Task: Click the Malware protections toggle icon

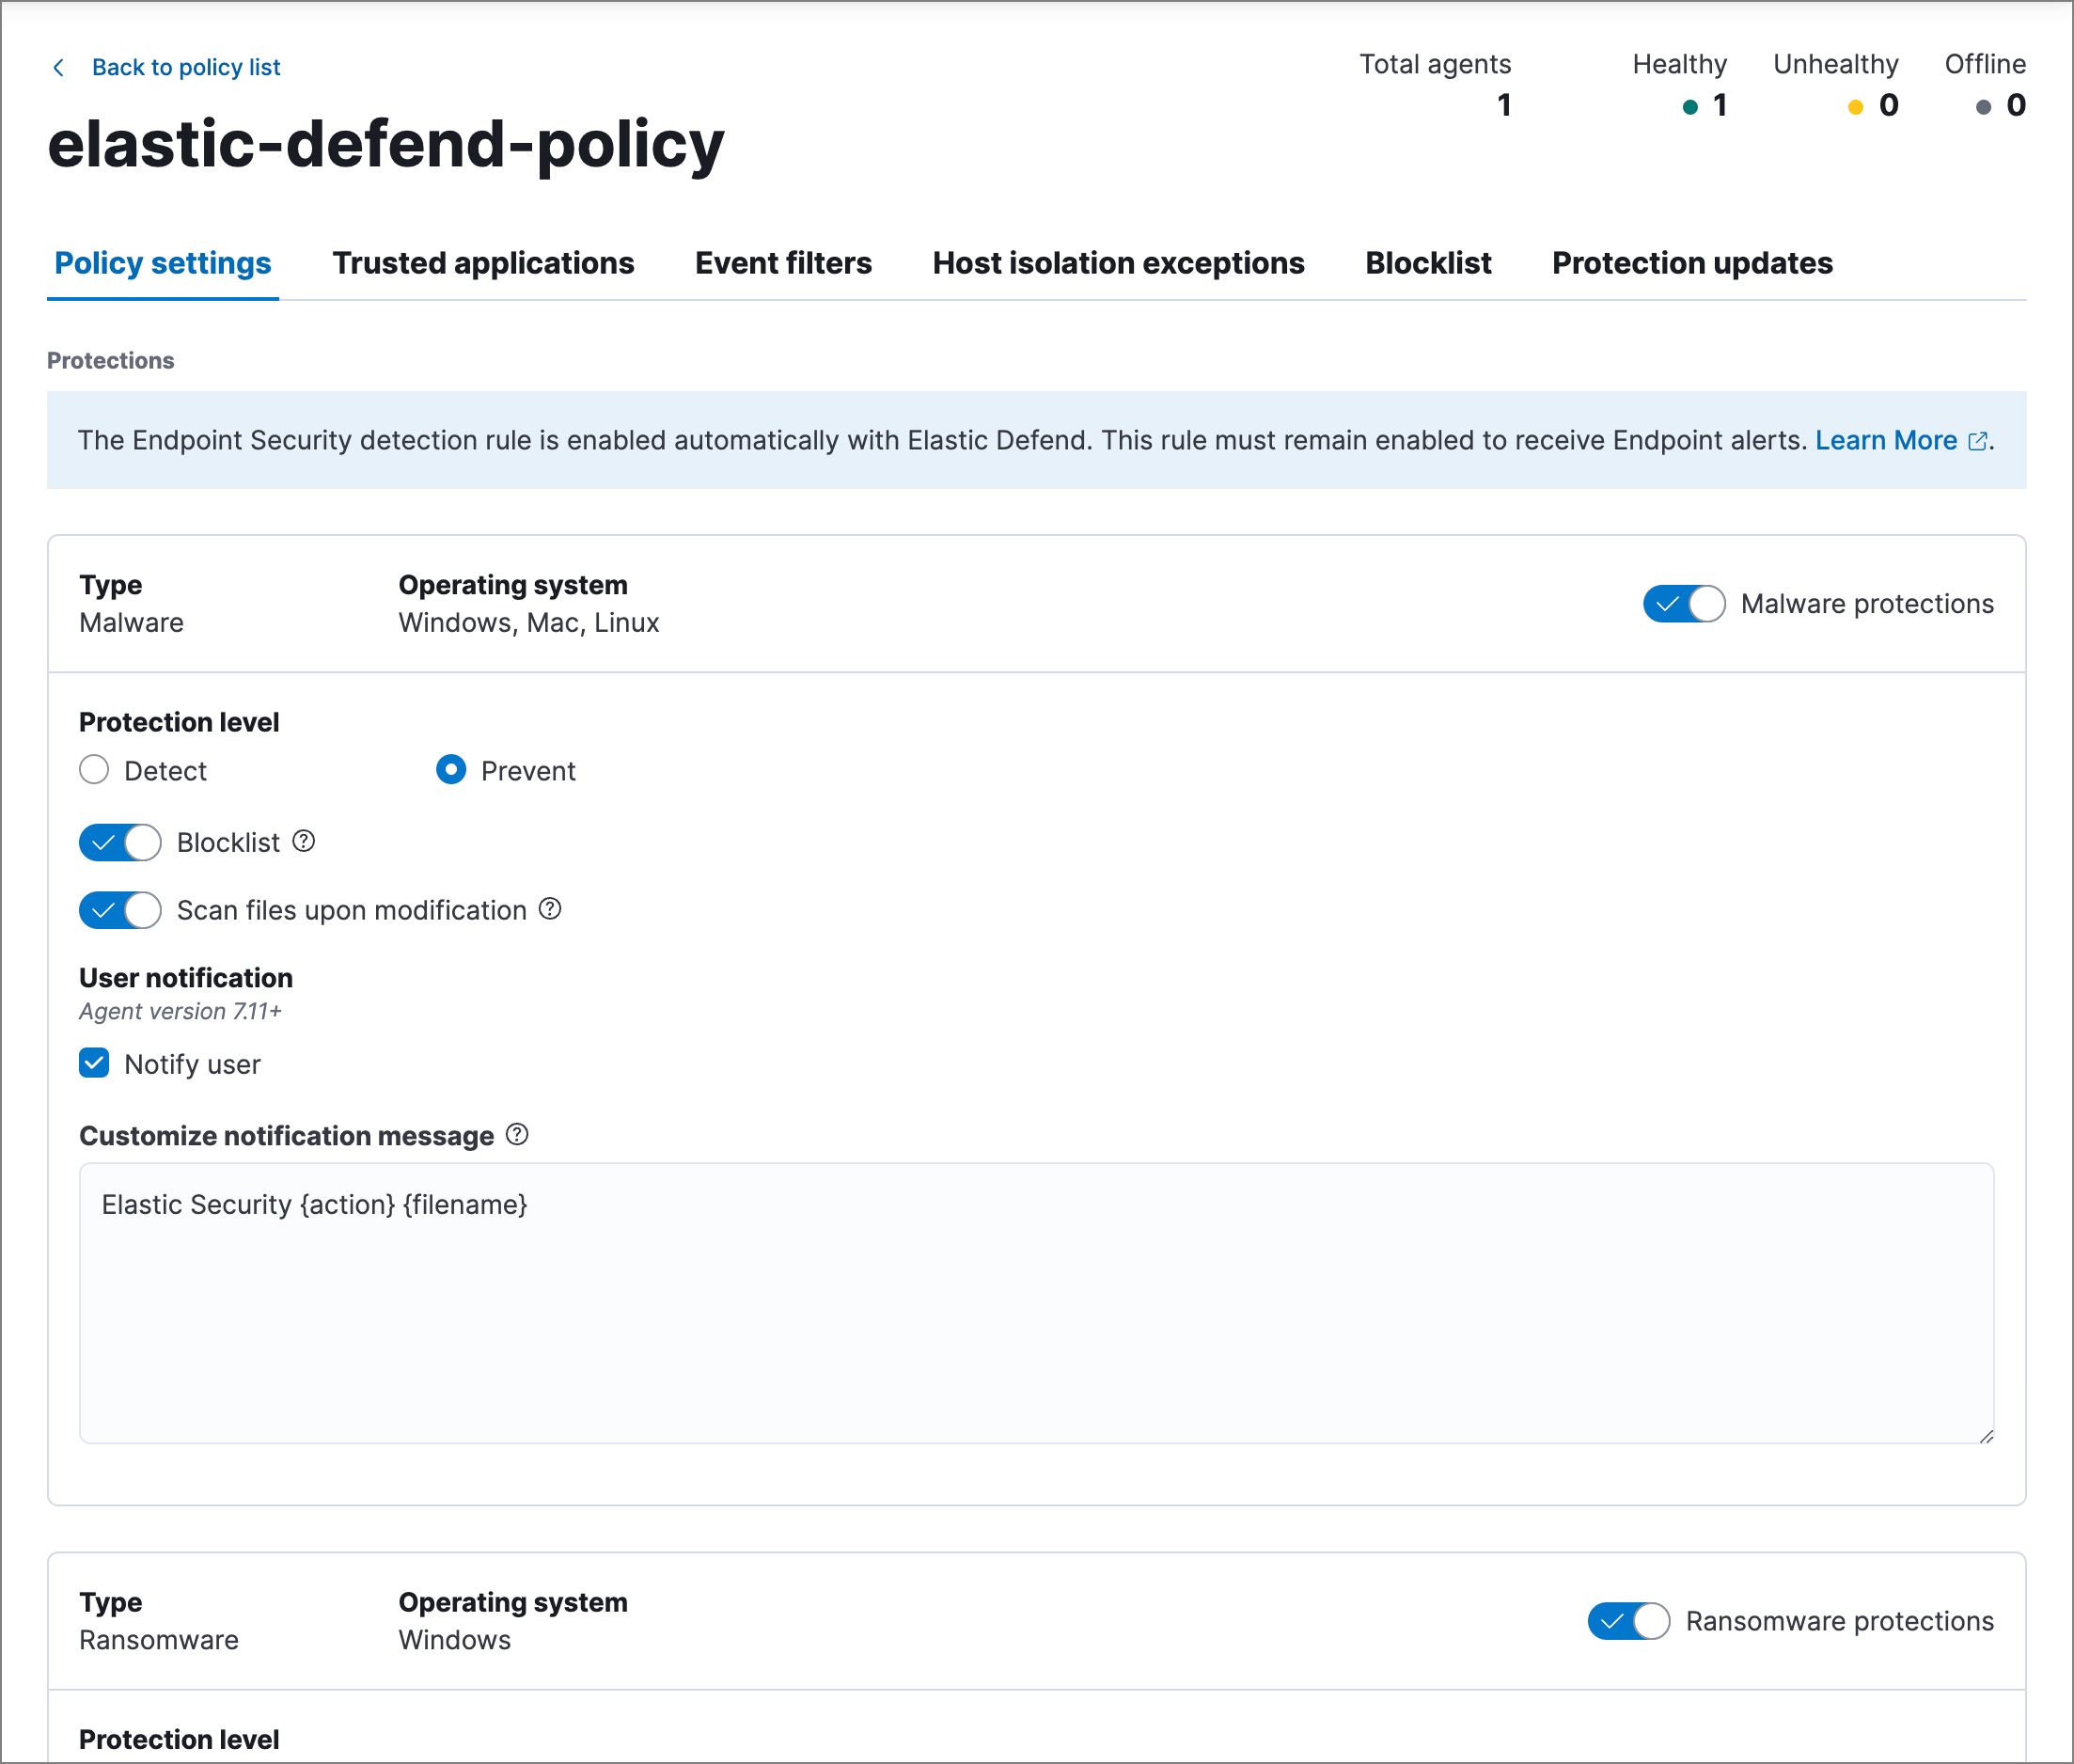Action: coord(1678,604)
